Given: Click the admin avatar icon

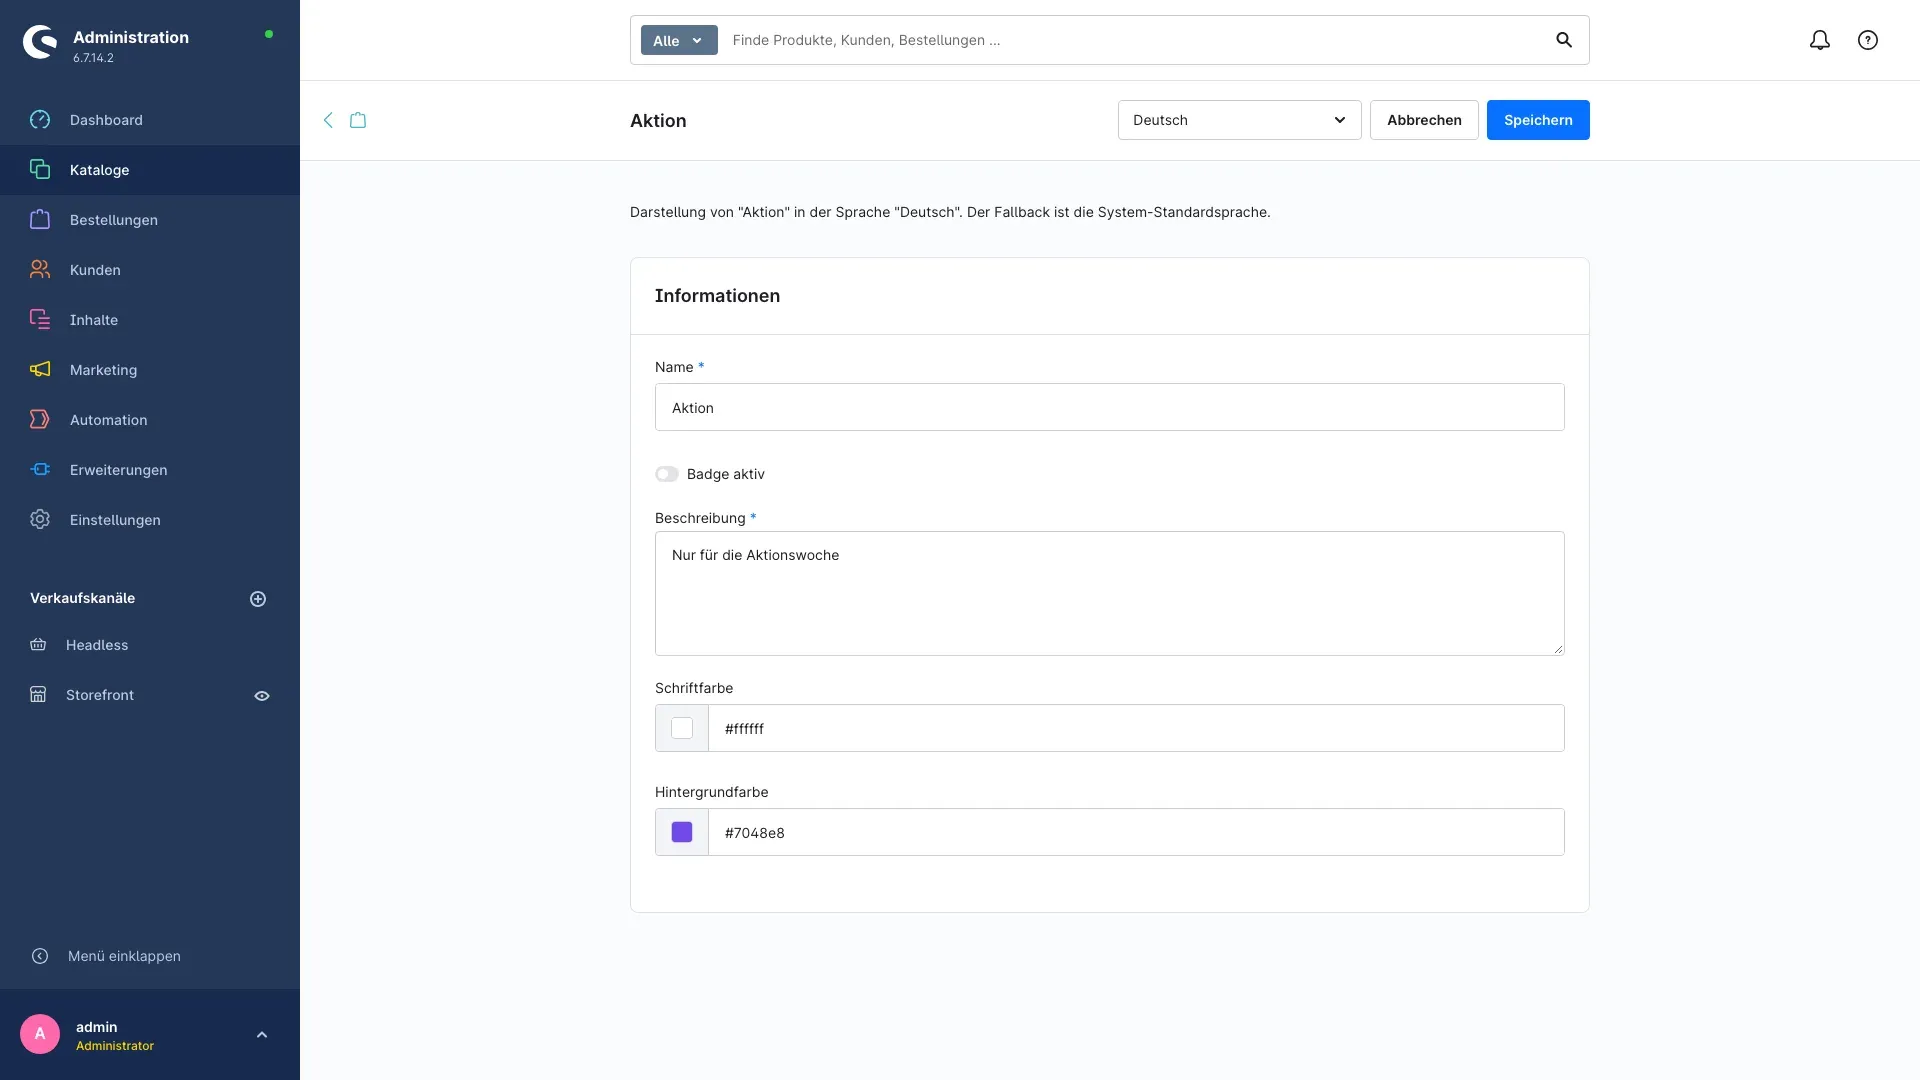Looking at the screenshot, I should tap(40, 1034).
